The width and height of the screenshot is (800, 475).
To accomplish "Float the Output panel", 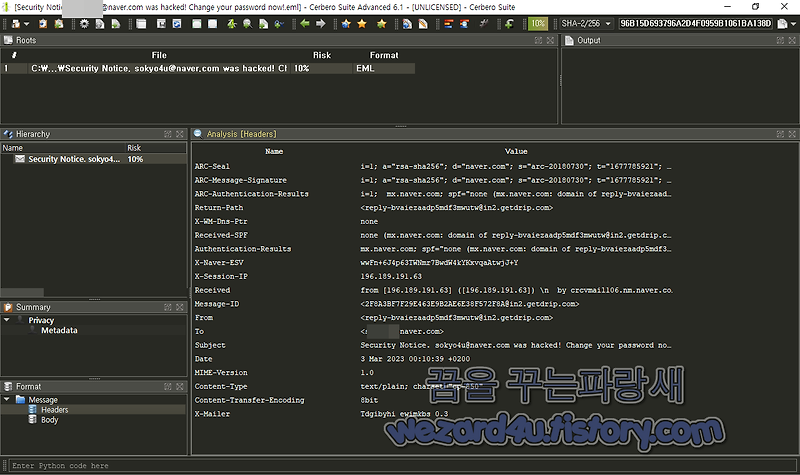I will point(780,40).
